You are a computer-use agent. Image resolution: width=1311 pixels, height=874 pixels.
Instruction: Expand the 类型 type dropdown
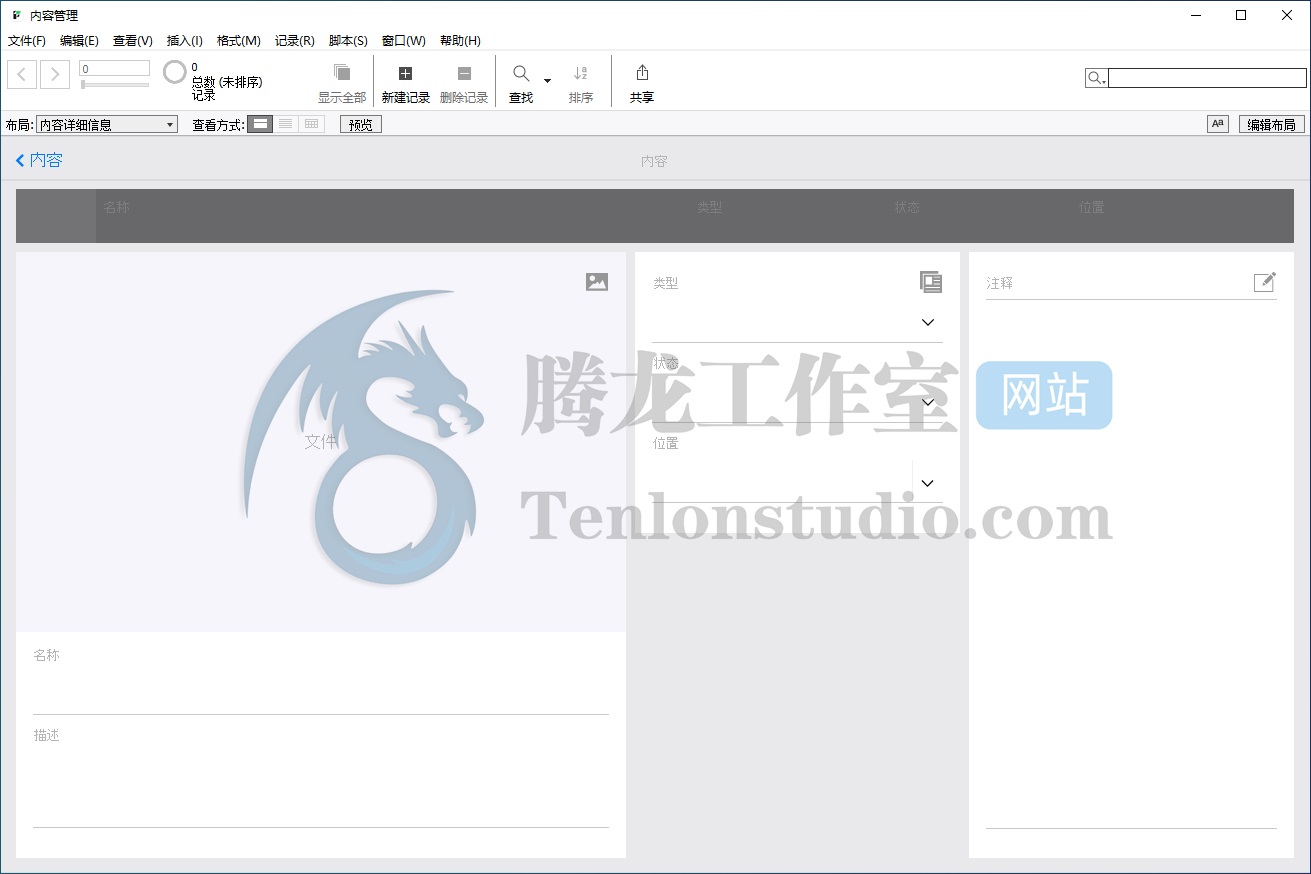tap(927, 322)
